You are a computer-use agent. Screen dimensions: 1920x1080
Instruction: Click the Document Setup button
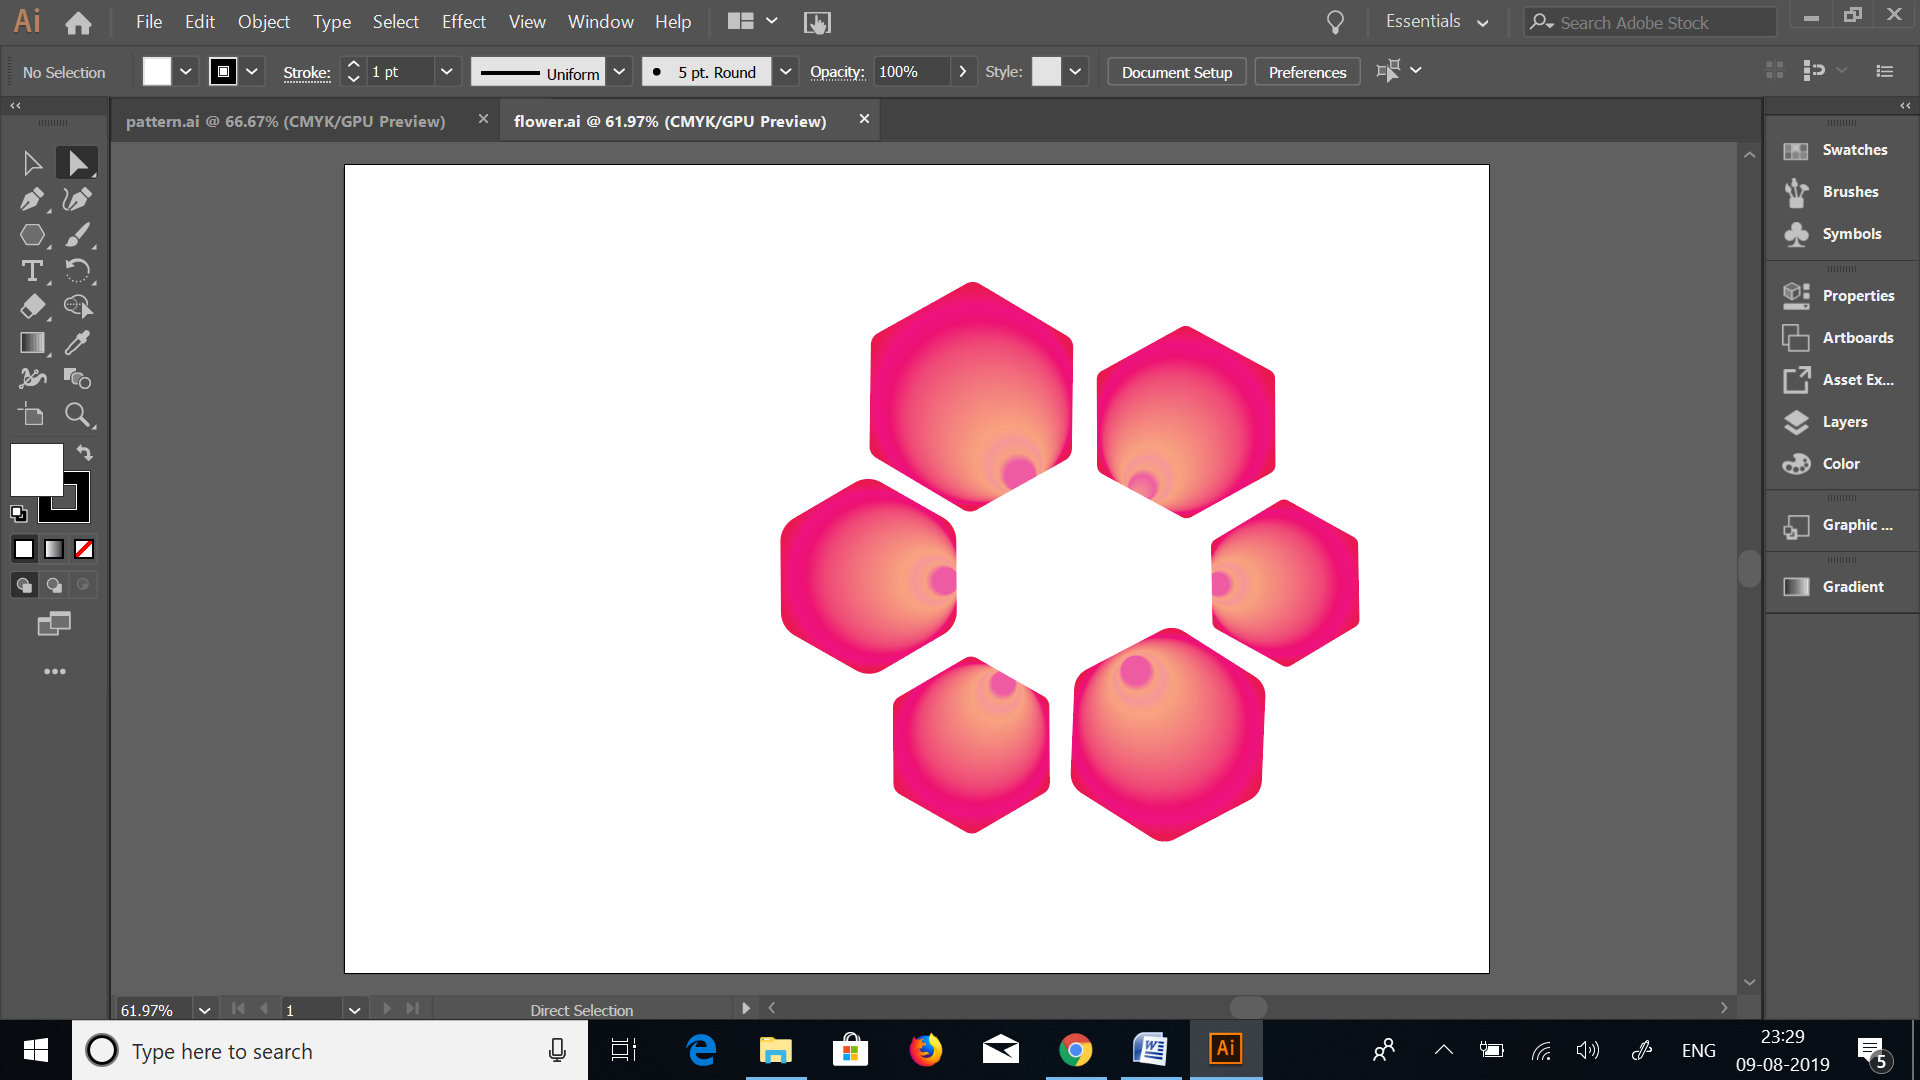tap(1177, 72)
